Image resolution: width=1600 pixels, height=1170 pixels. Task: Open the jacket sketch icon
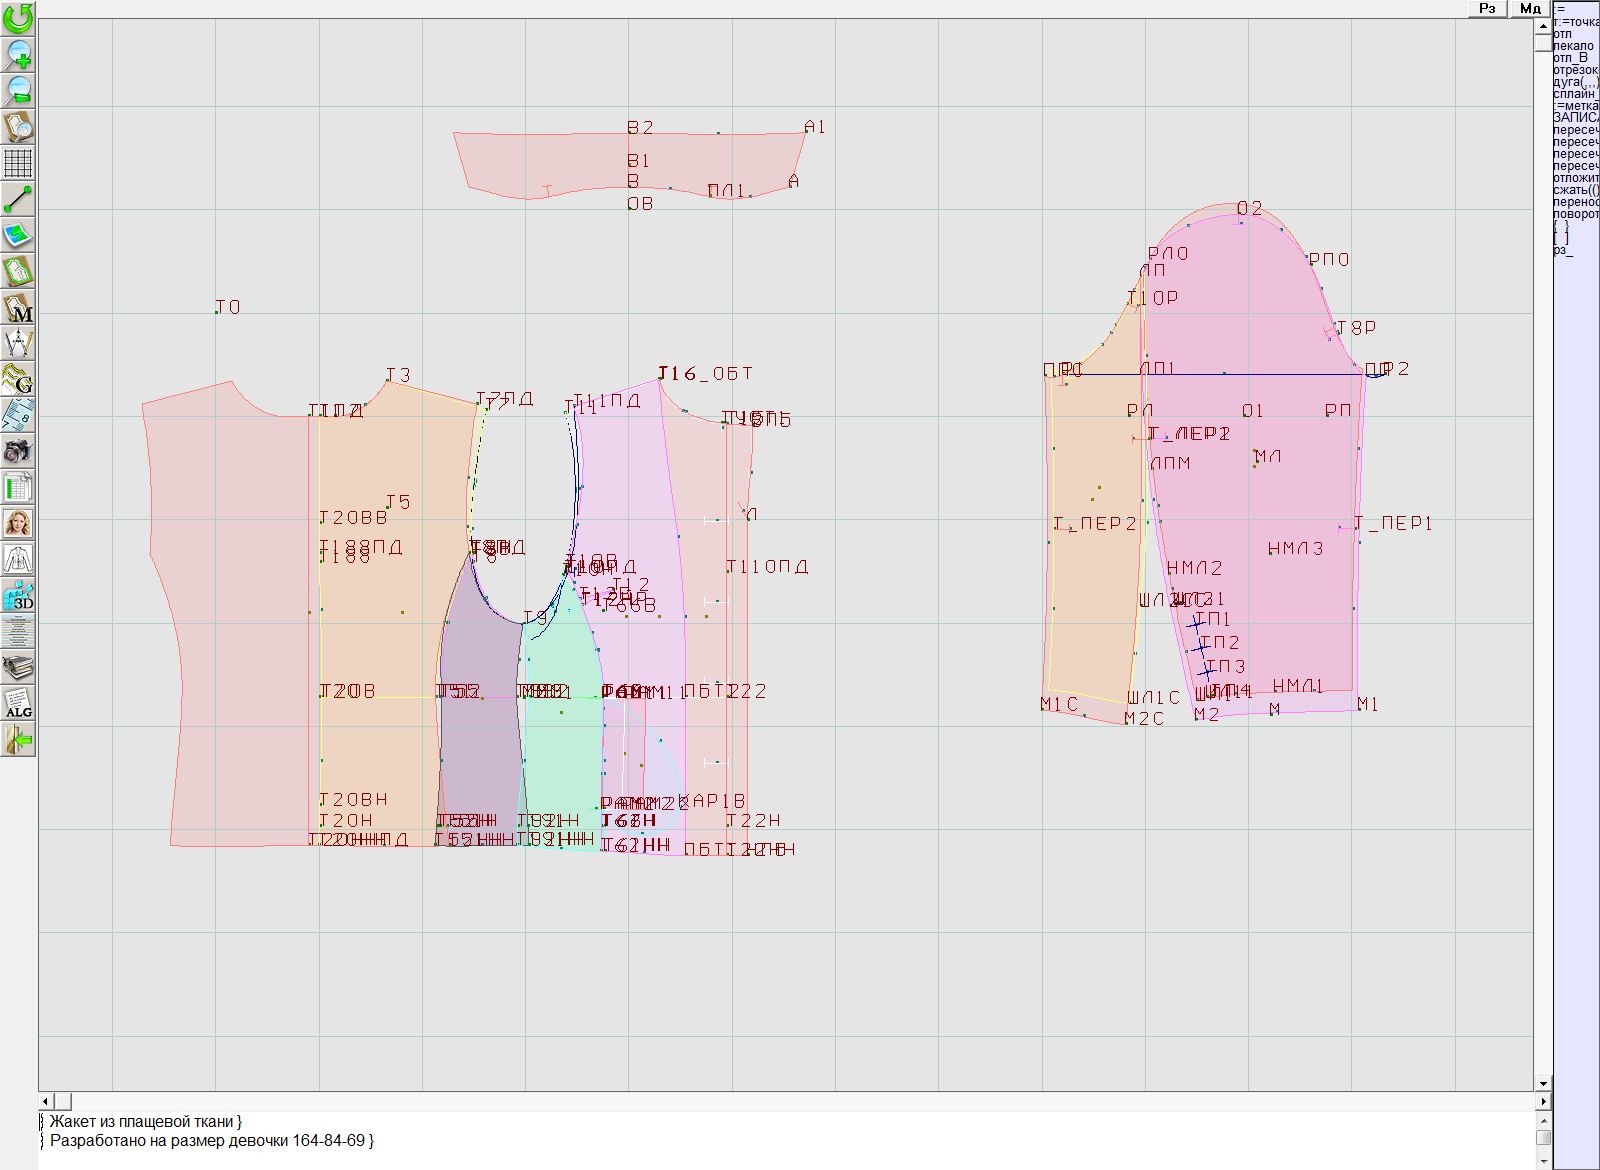pos(18,559)
